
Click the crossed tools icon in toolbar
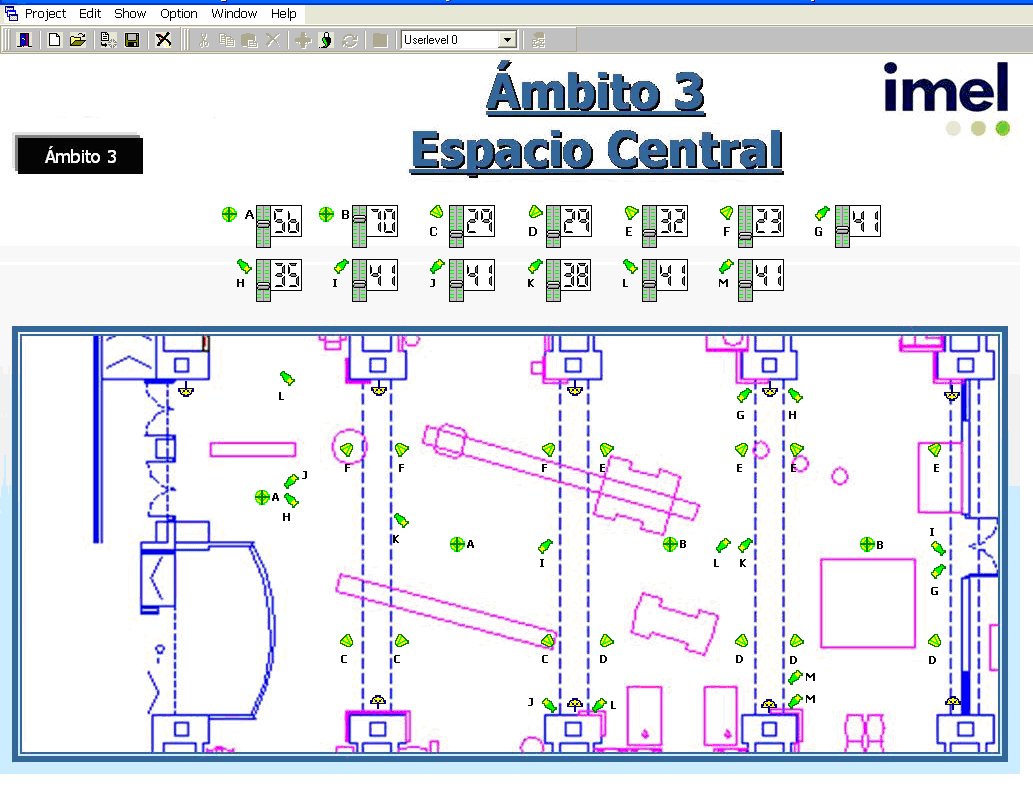pyautogui.click(x=163, y=40)
